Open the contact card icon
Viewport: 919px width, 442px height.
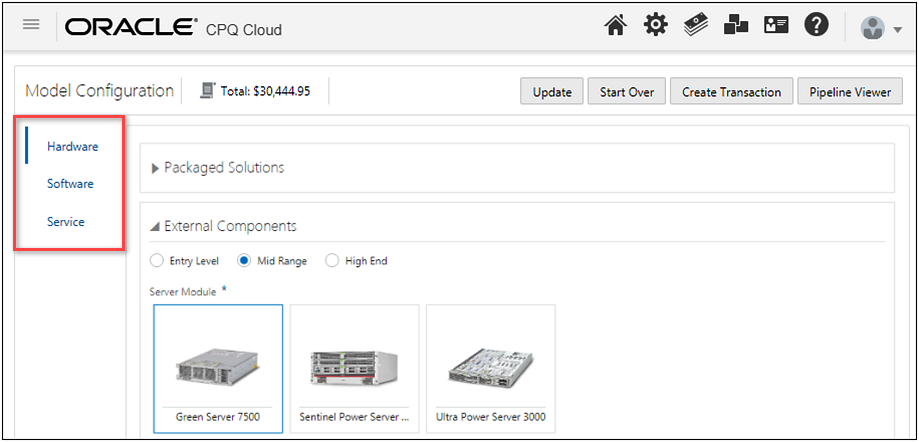click(776, 27)
